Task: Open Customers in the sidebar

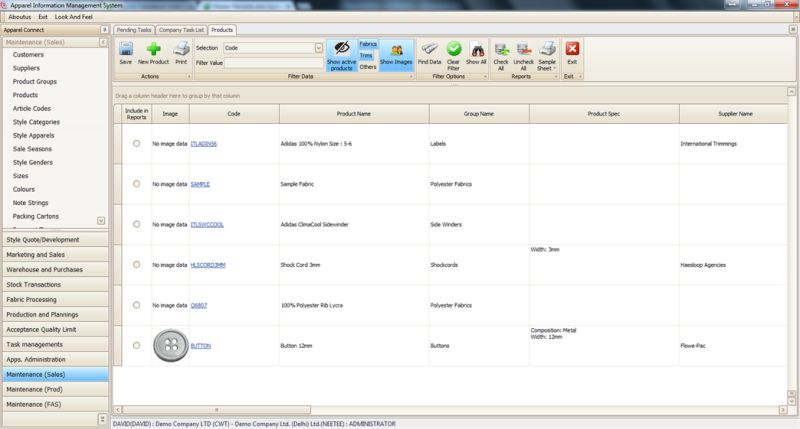Action: (28, 55)
